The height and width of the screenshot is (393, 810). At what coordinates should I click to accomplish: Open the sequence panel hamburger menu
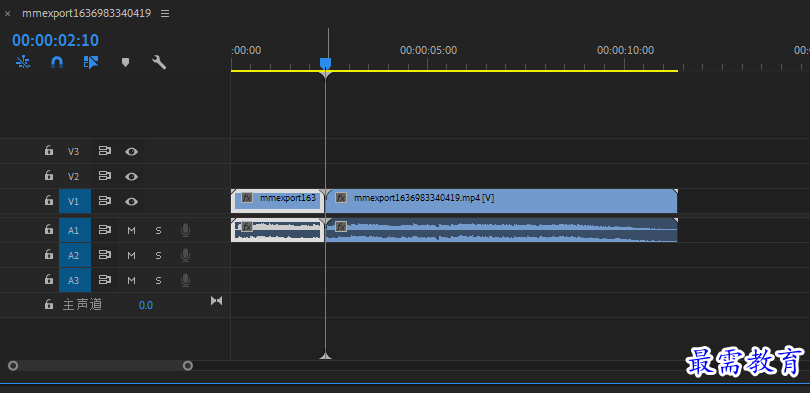(x=165, y=14)
